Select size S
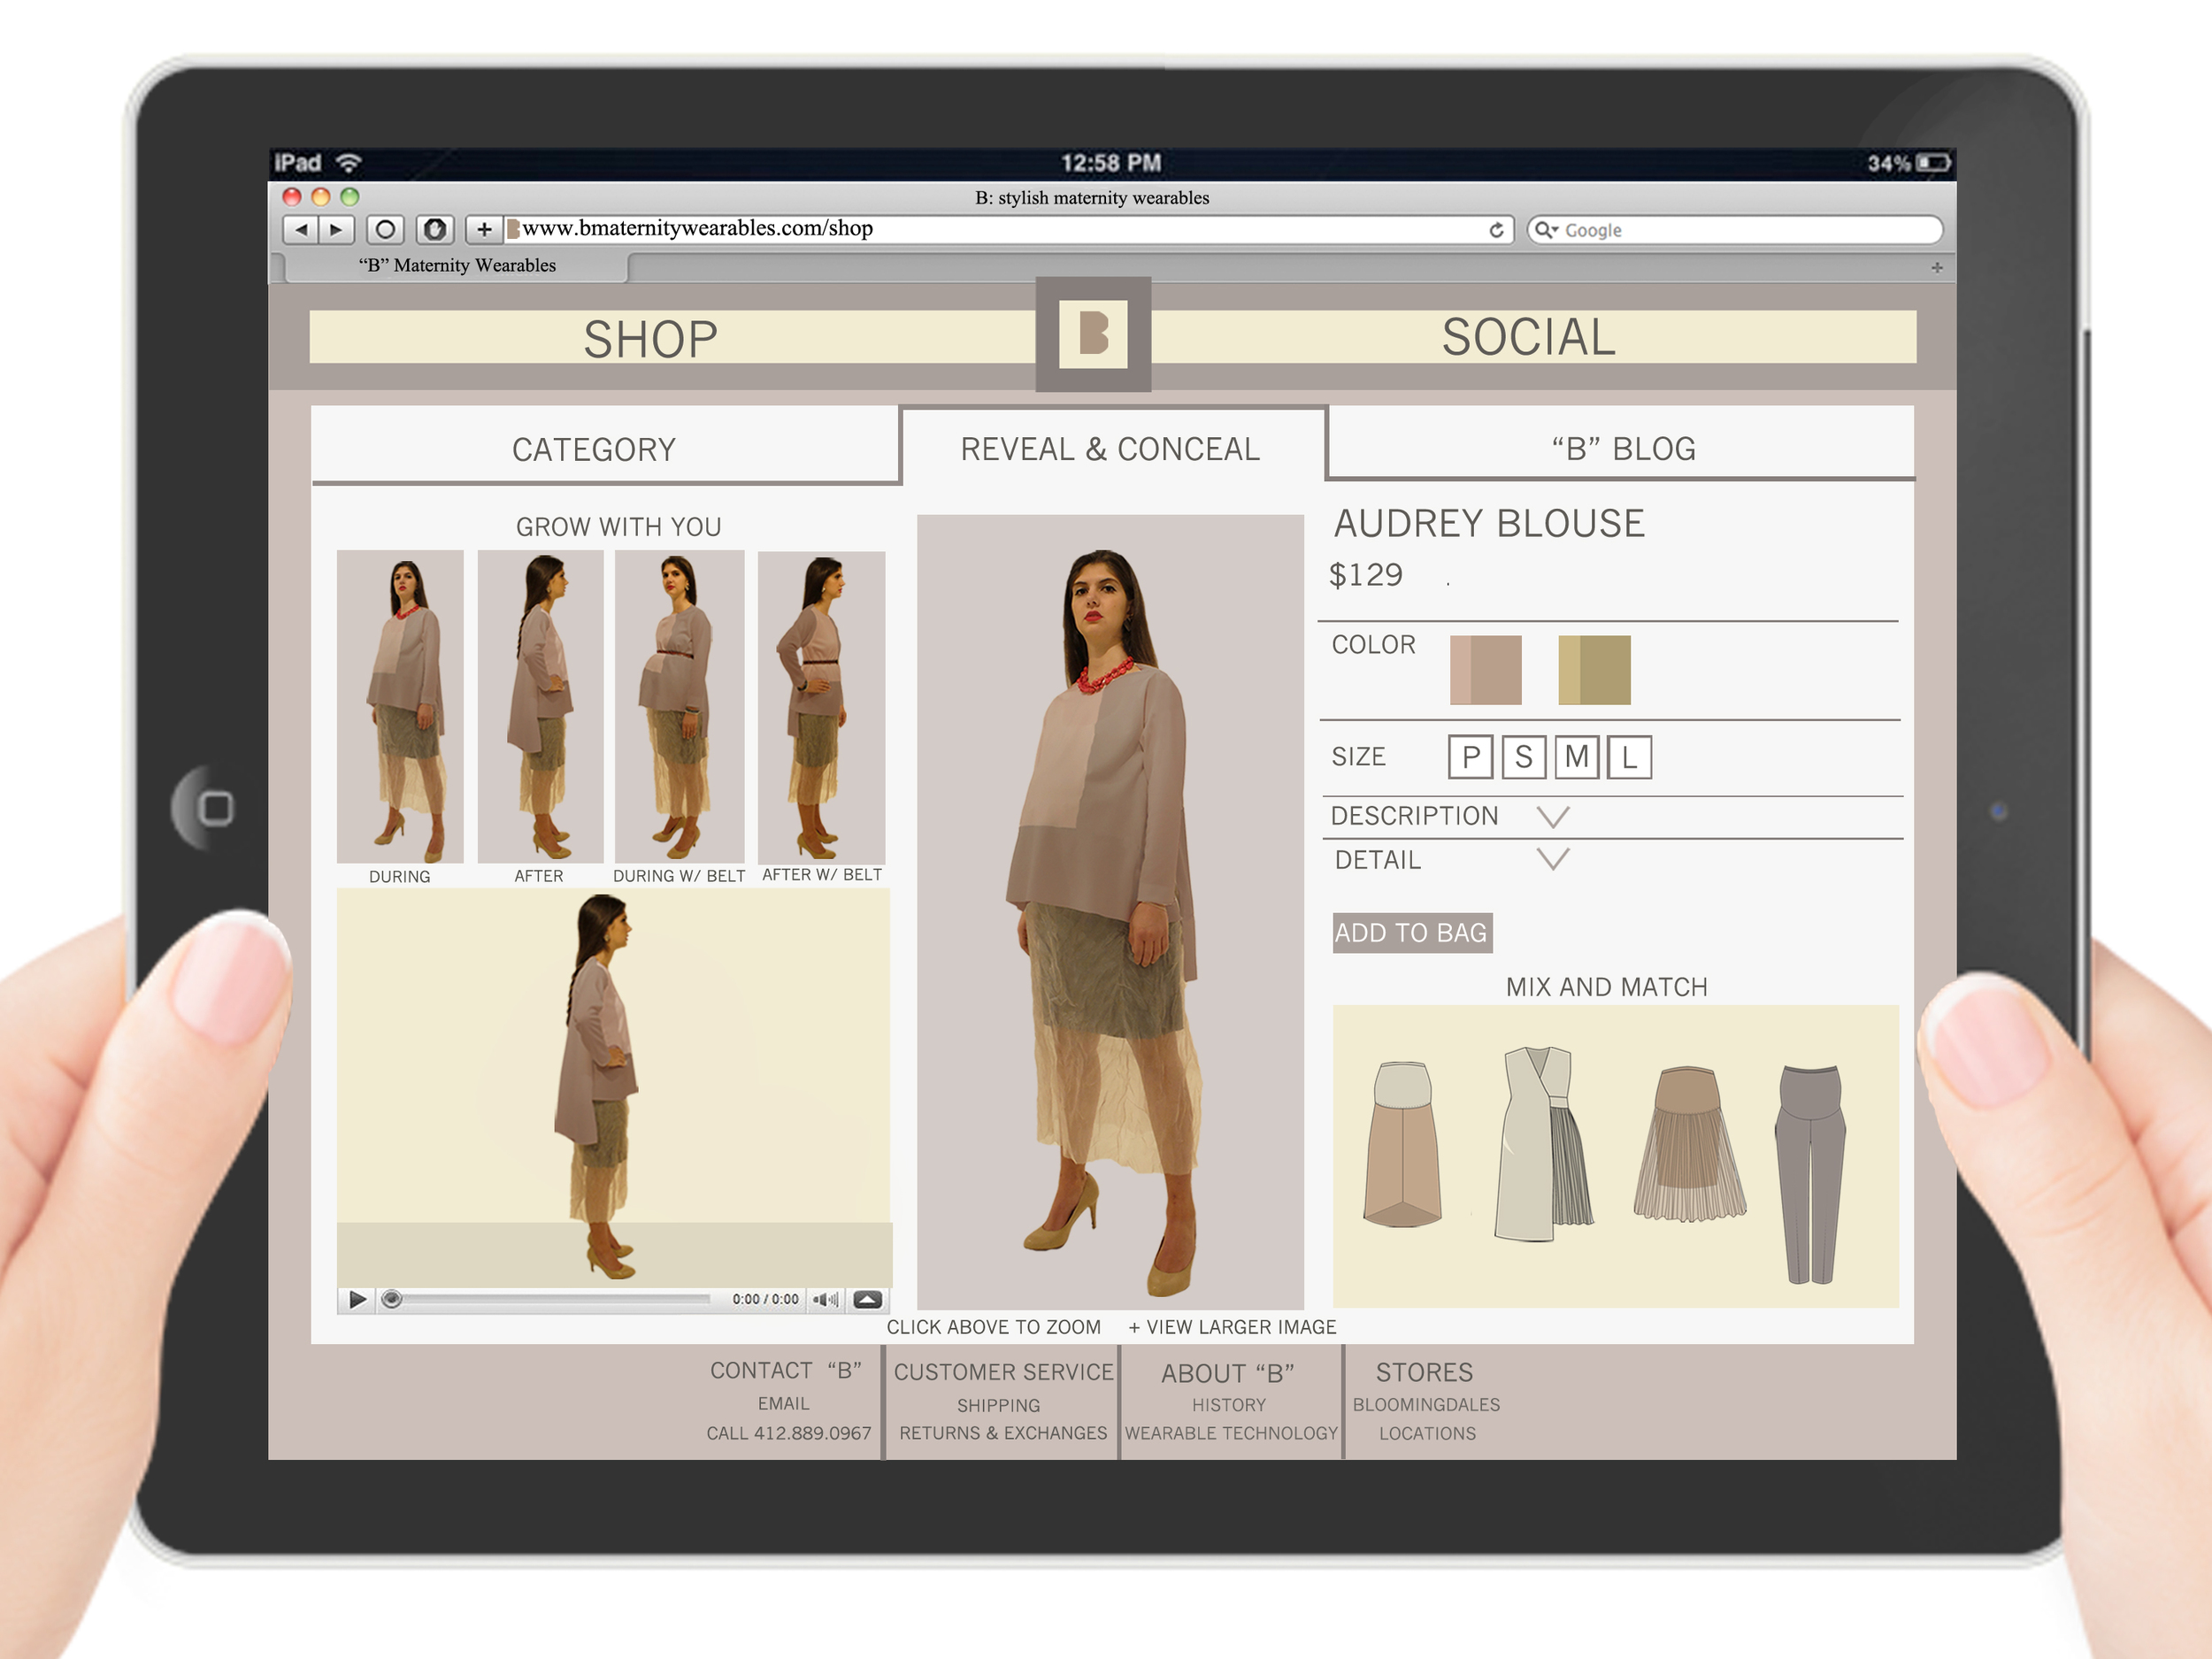Image resolution: width=2212 pixels, height=1659 pixels. 1523,757
